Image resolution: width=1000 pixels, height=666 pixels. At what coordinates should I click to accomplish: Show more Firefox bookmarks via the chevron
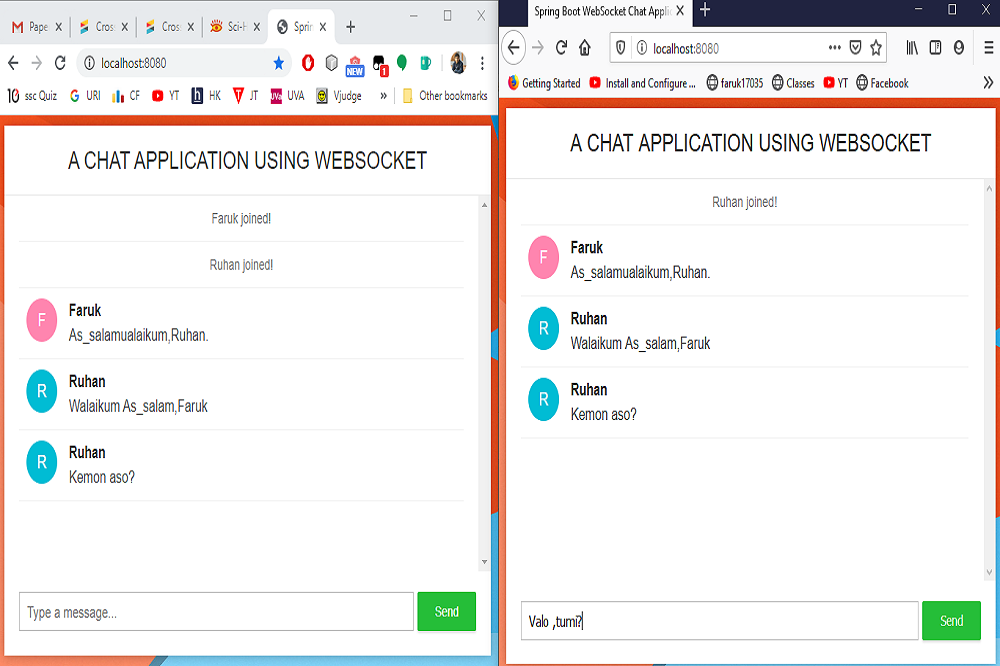988,83
